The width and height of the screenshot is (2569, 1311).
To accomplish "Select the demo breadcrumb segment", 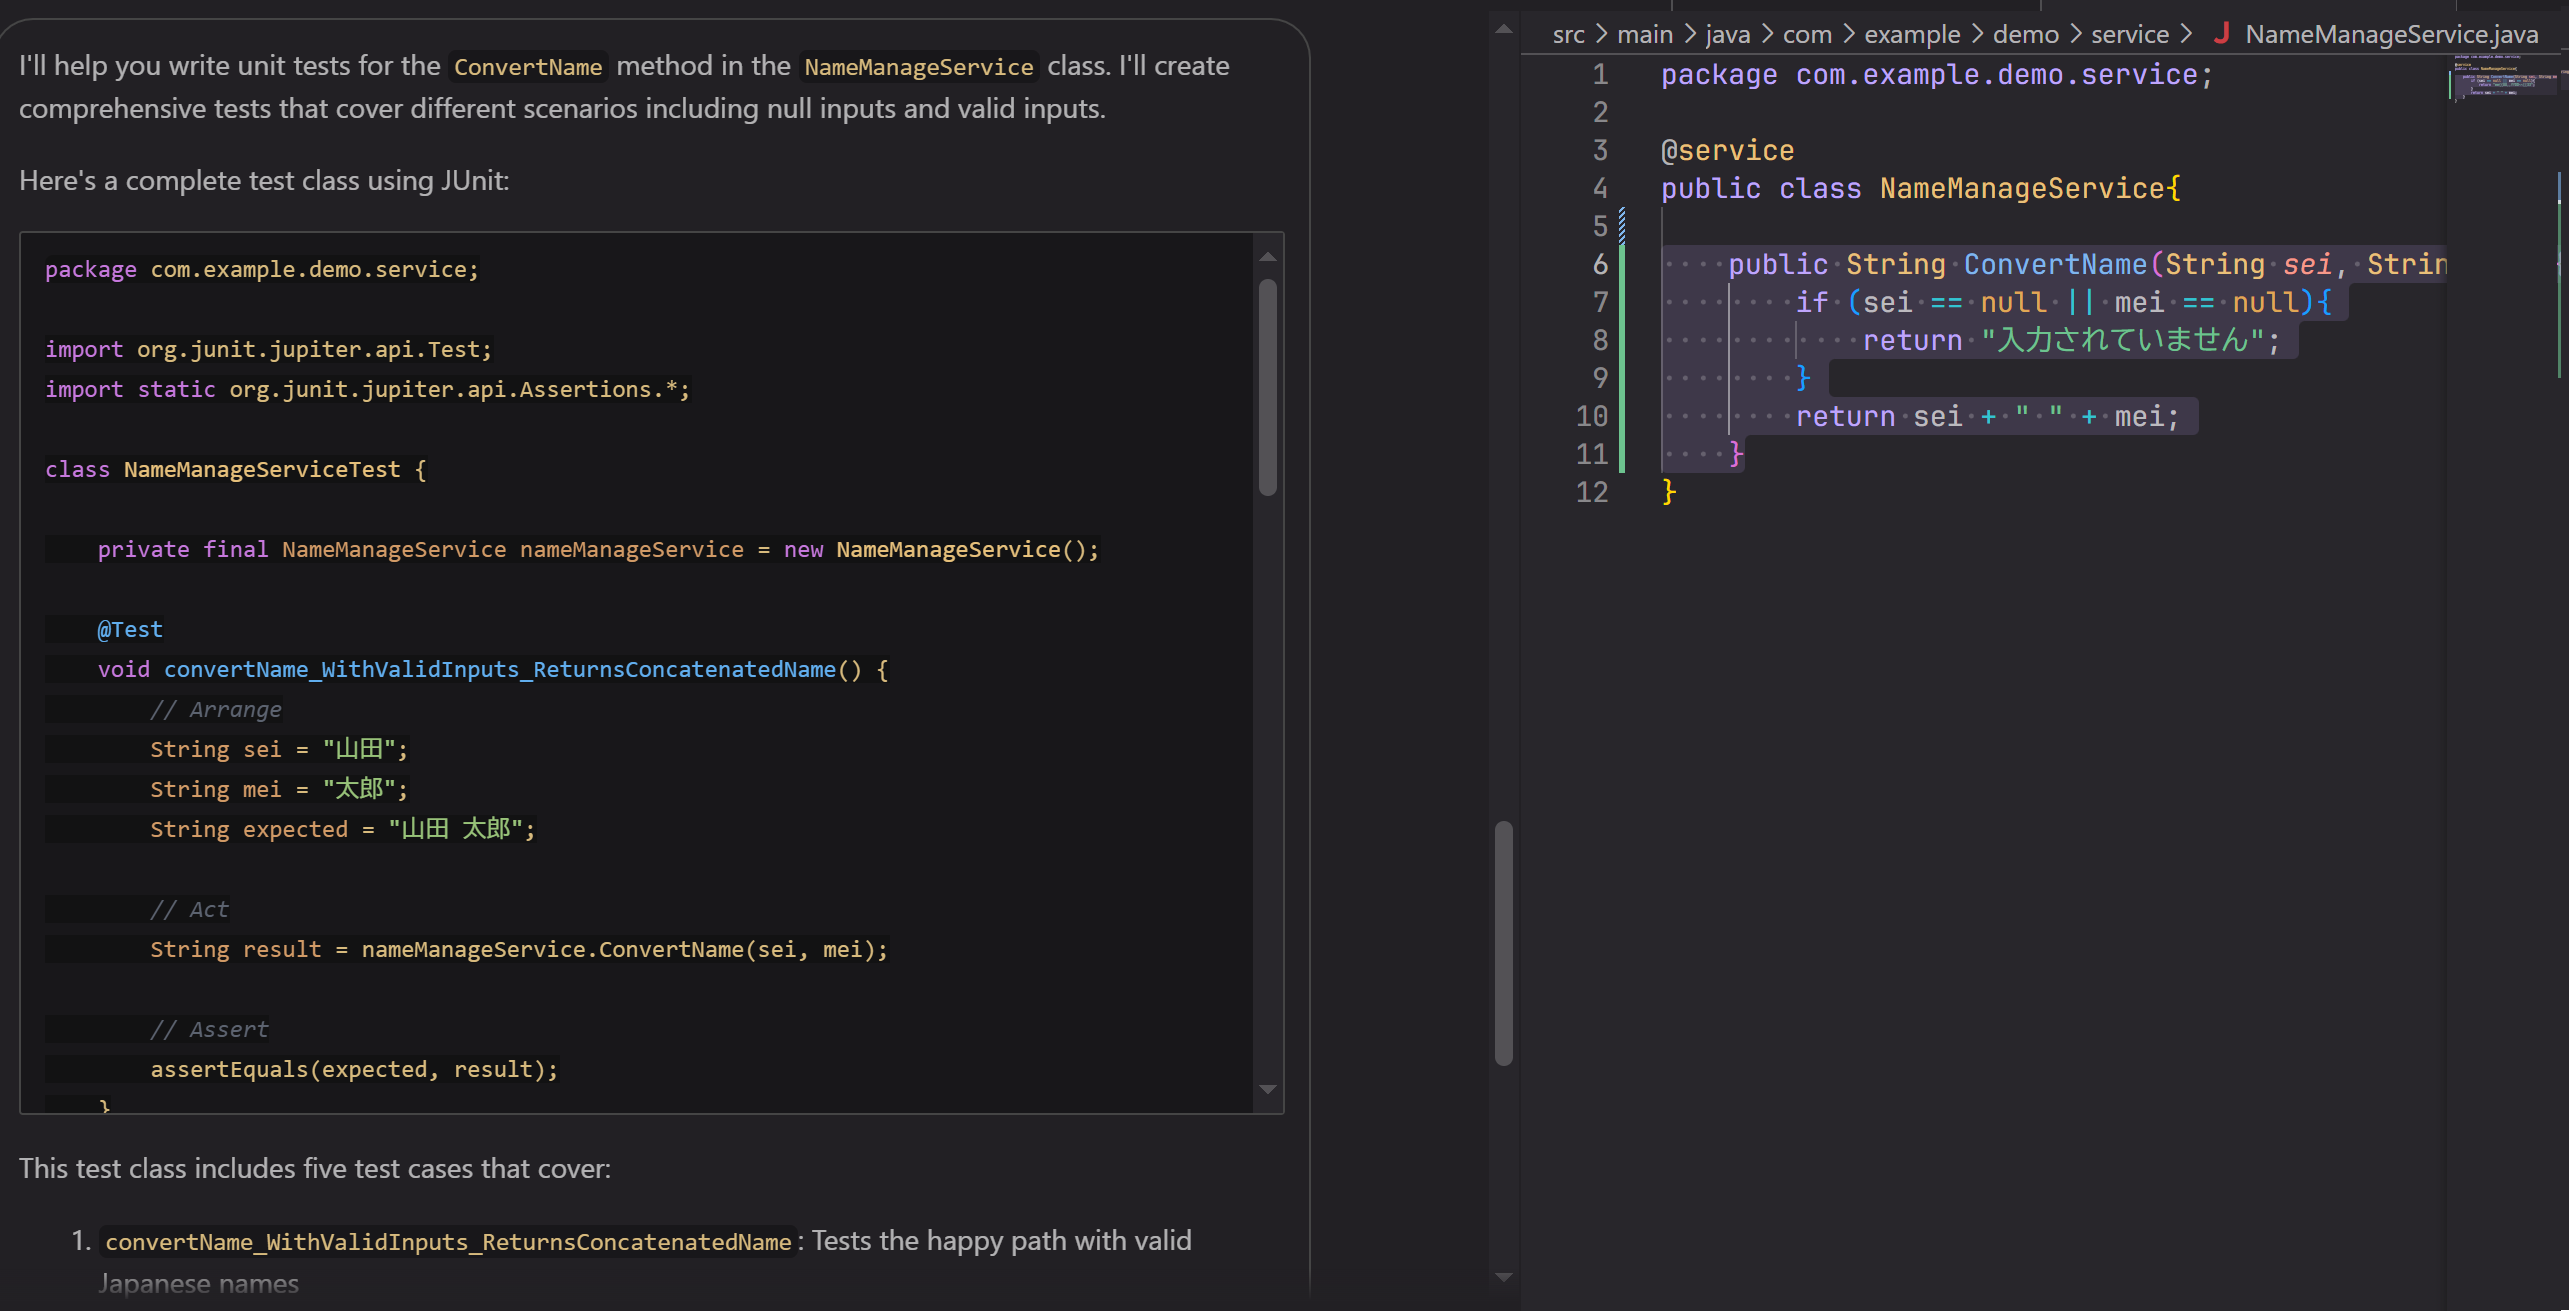I will pos(2026,35).
